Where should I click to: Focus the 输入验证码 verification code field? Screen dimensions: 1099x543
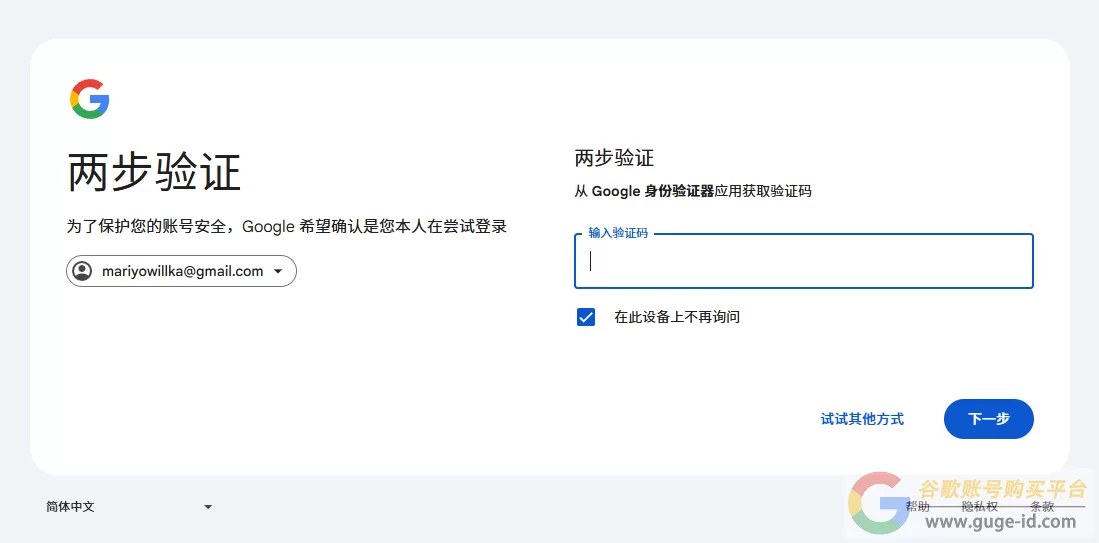pos(803,262)
